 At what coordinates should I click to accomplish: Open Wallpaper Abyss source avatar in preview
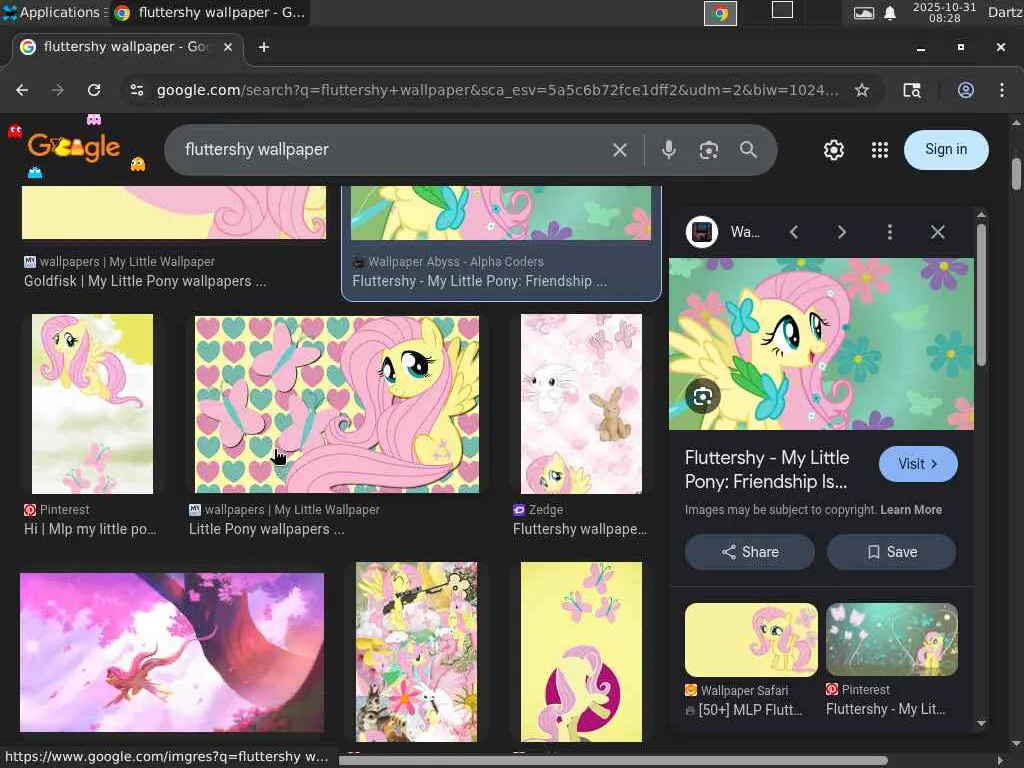pyautogui.click(x=702, y=232)
